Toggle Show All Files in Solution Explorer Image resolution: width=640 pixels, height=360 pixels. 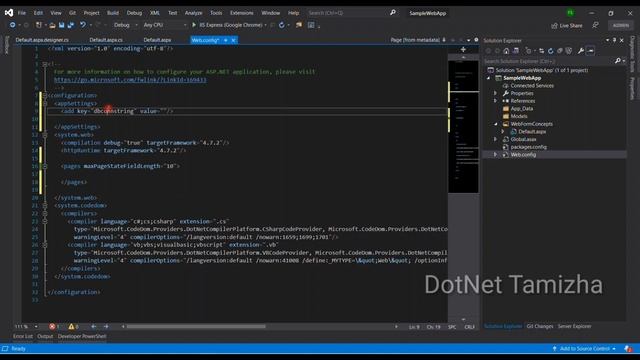point(569,51)
